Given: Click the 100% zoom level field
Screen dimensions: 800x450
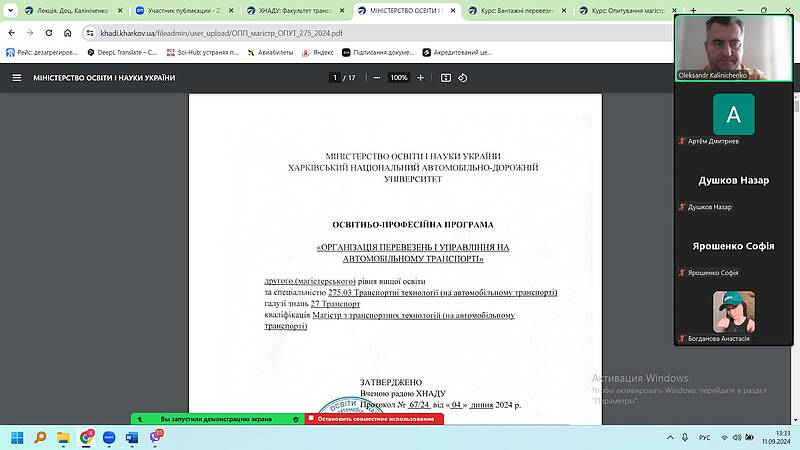Looking at the screenshot, I should [x=398, y=78].
